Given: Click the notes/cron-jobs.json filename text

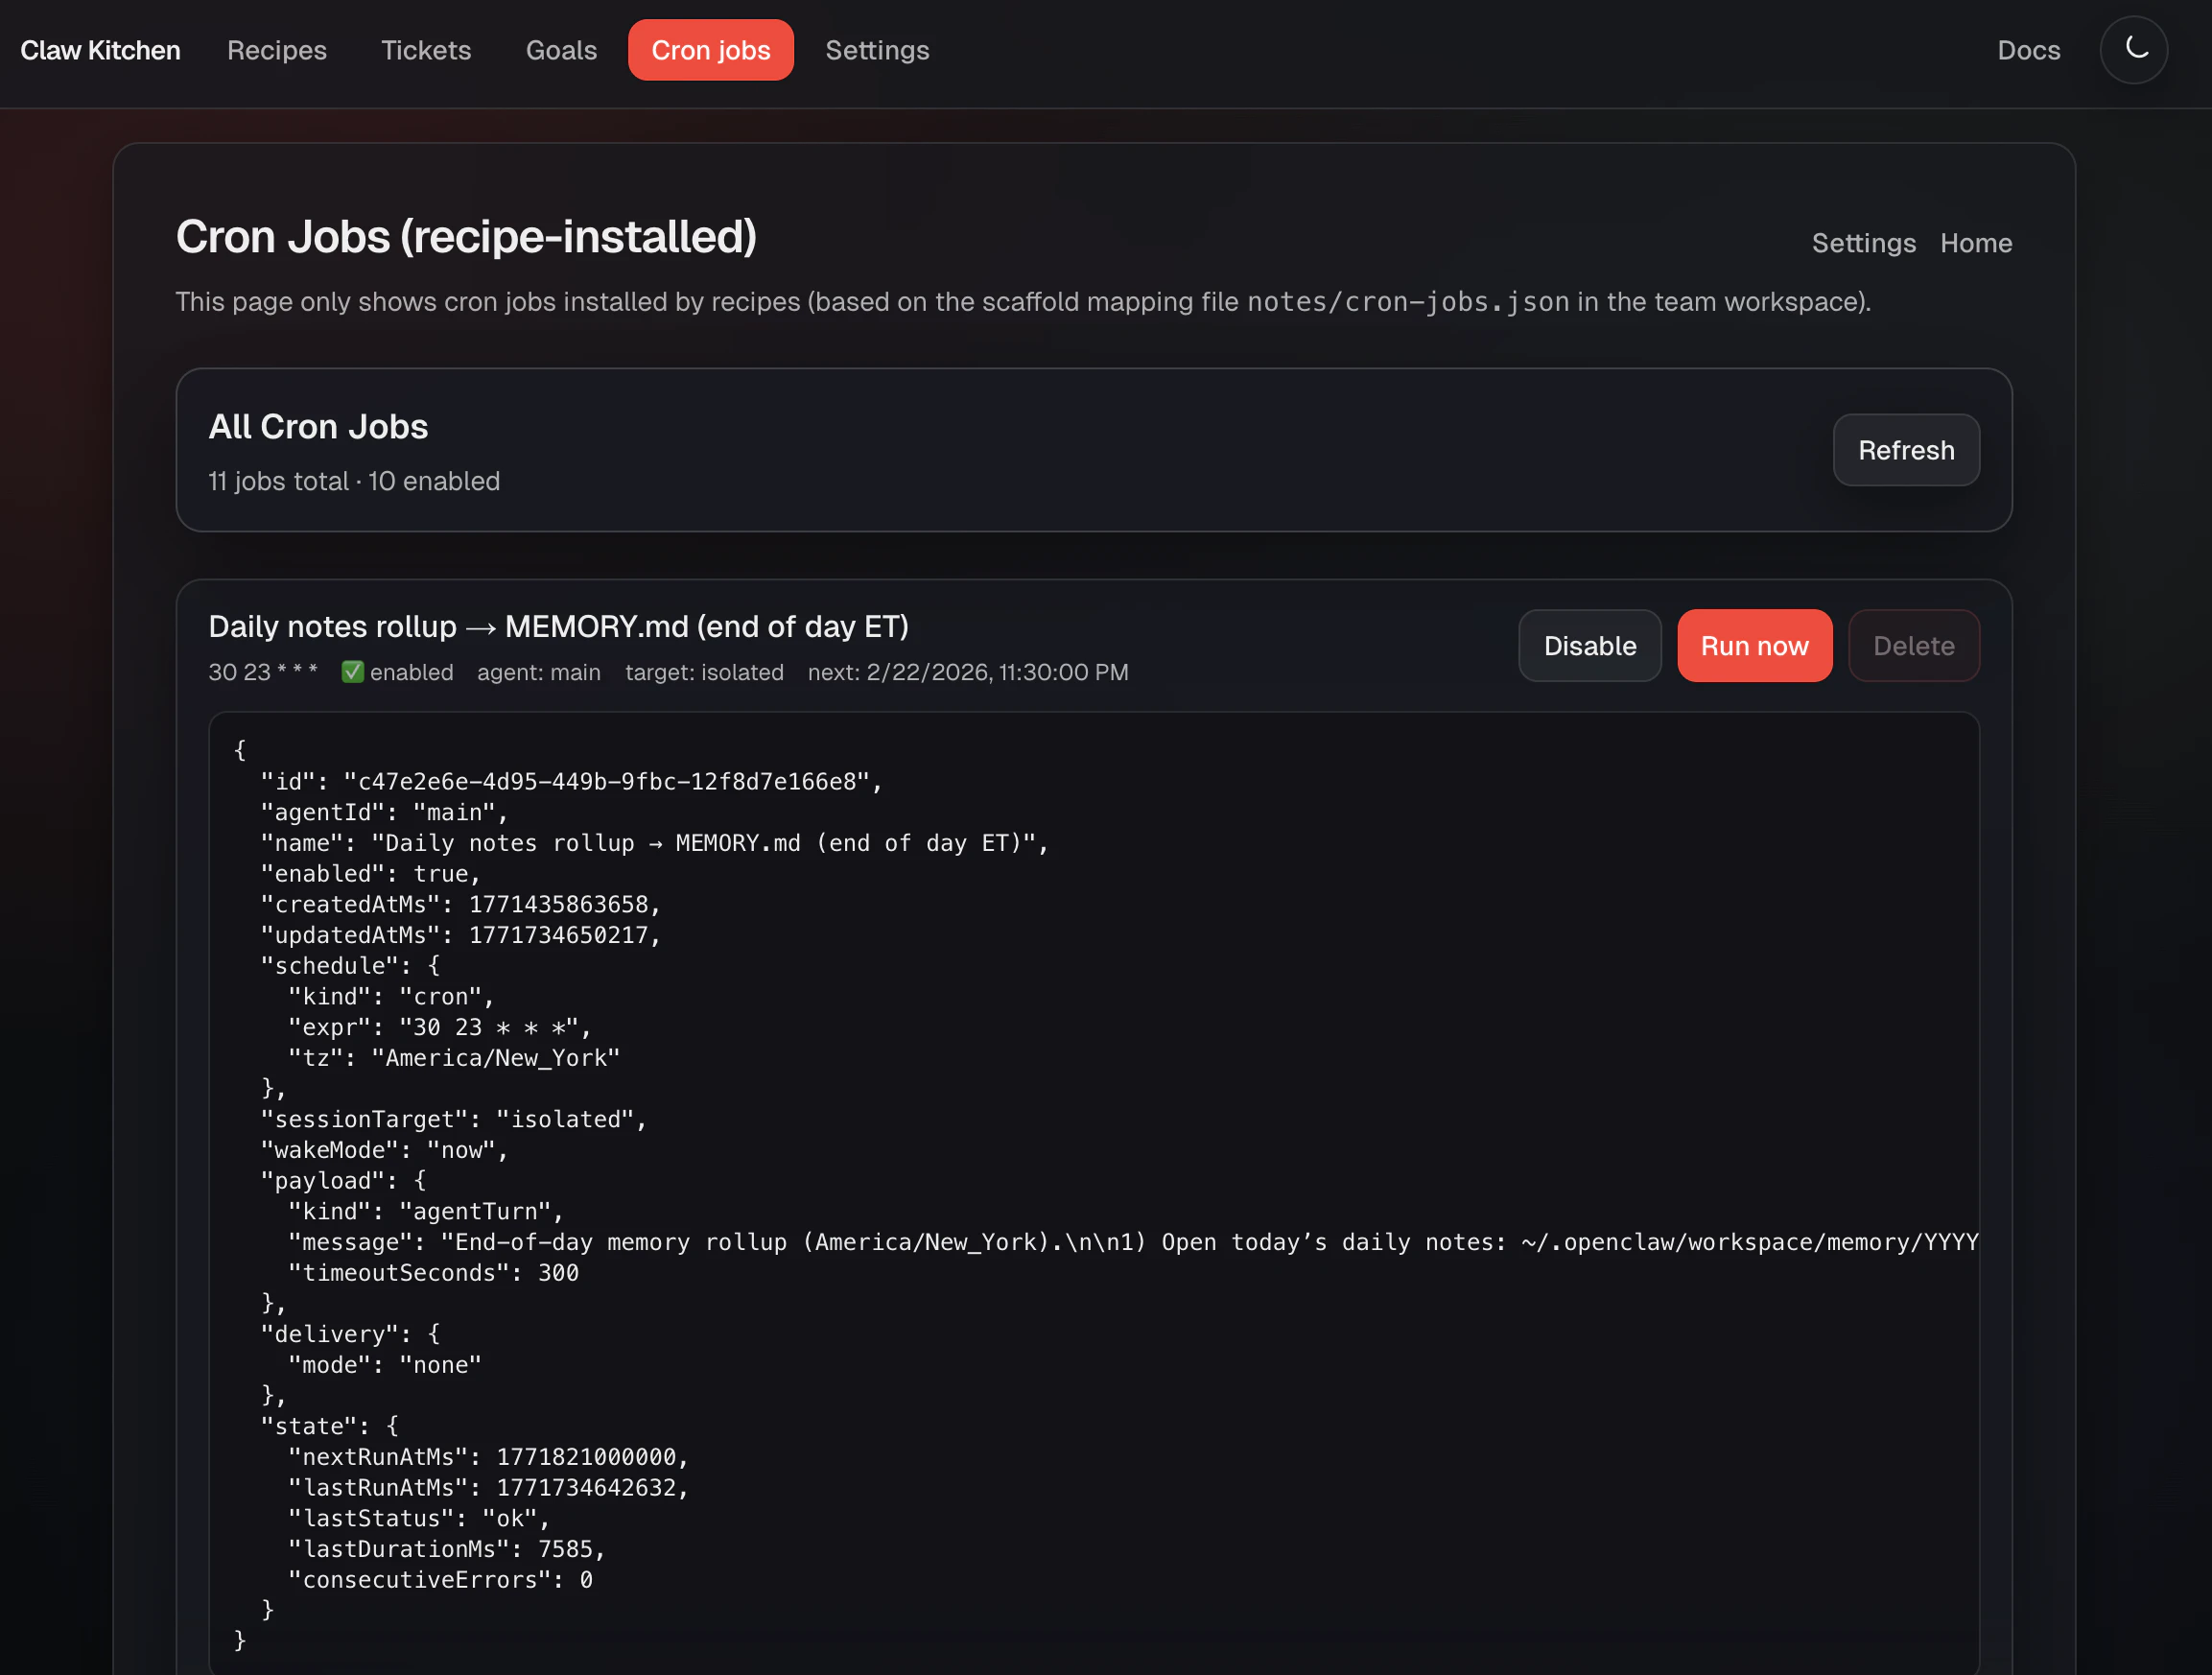Looking at the screenshot, I should point(1407,302).
